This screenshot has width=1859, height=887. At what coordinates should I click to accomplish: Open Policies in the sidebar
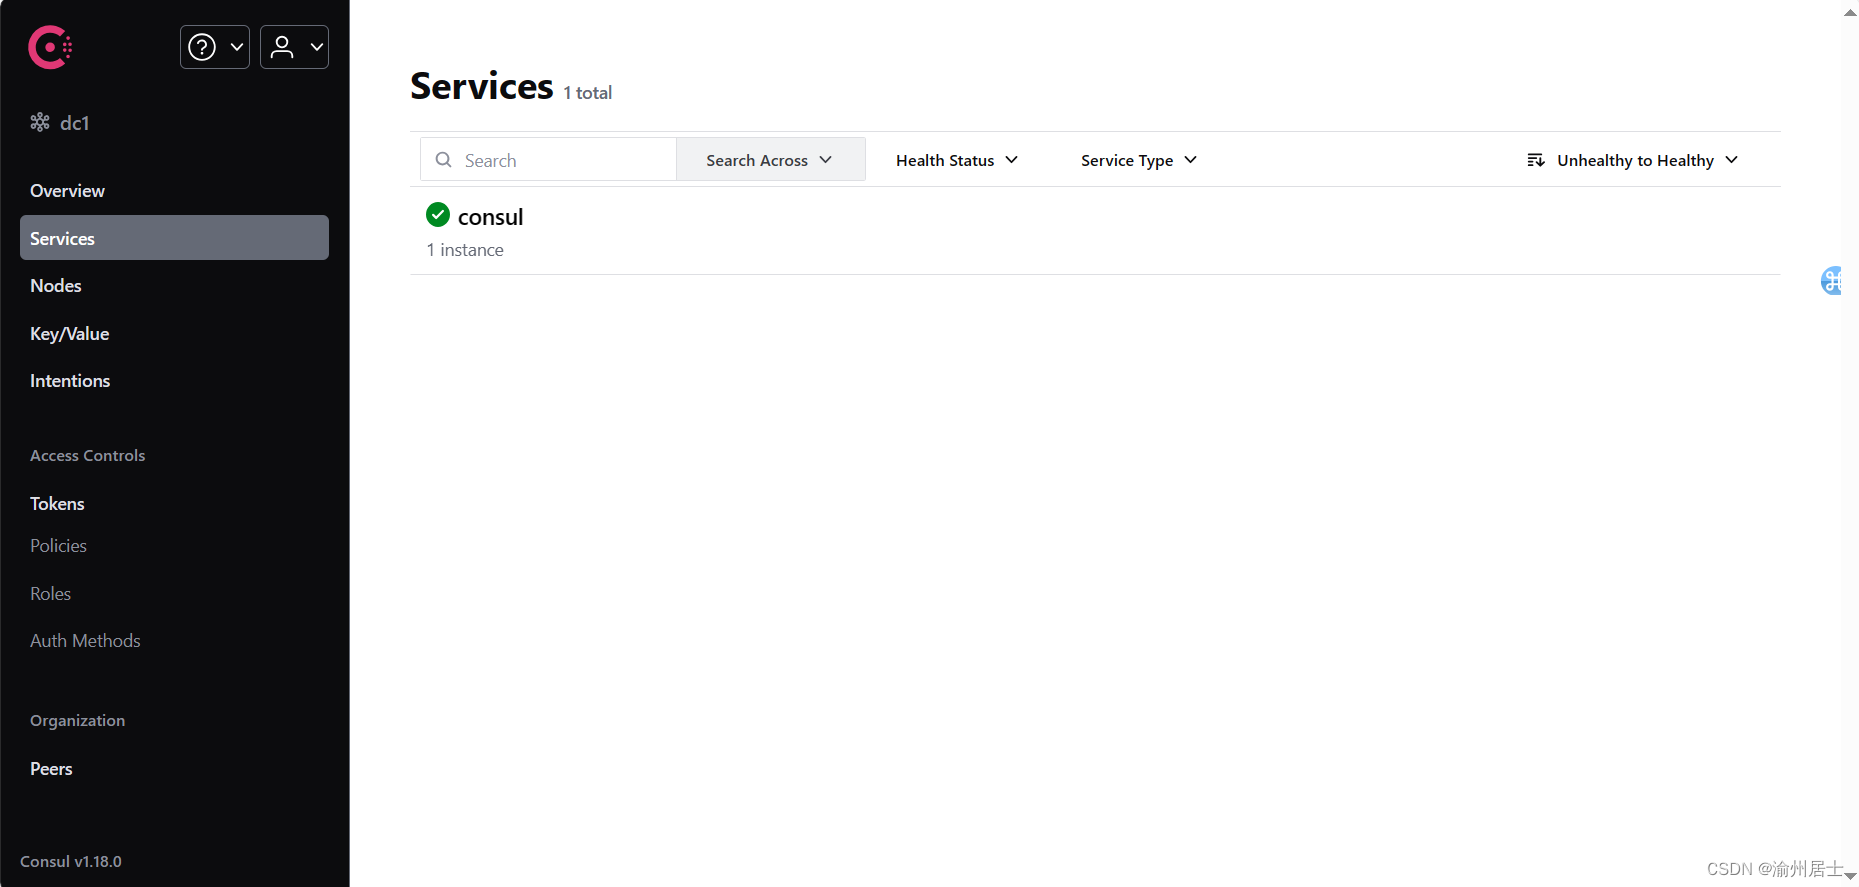tap(58, 546)
